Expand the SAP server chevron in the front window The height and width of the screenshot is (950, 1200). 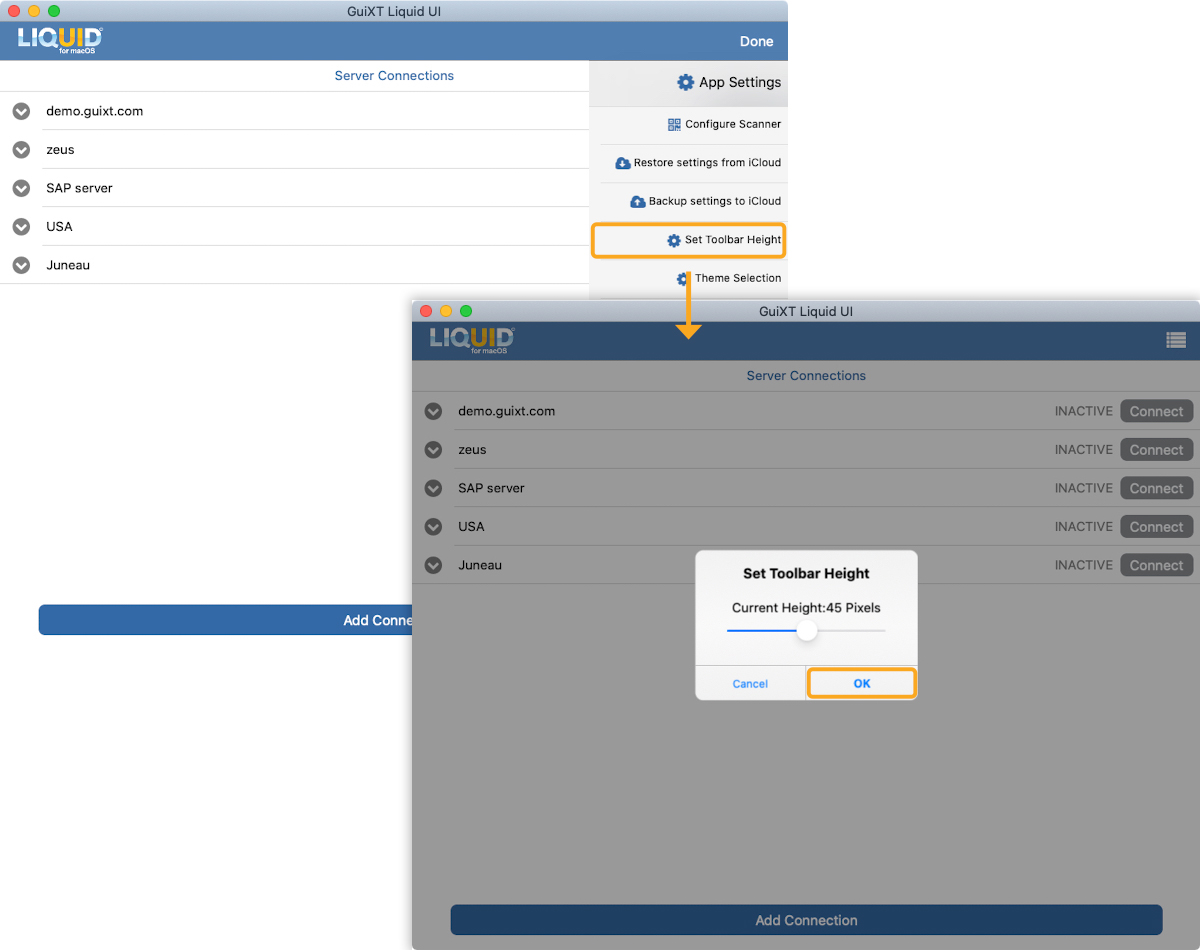[x=433, y=488]
